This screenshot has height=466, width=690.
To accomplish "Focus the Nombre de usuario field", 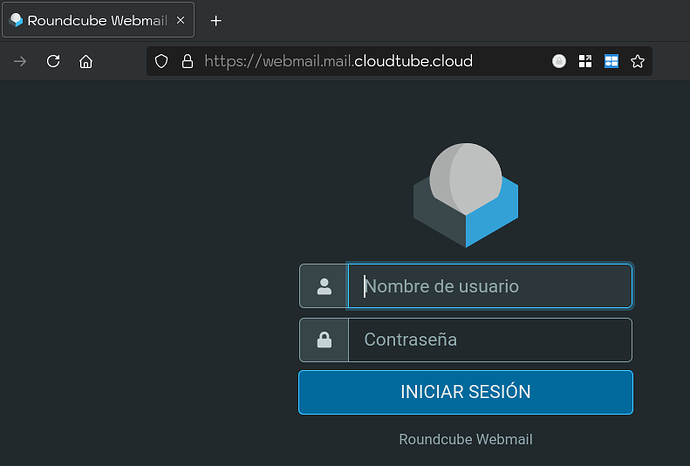I will coord(490,286).
